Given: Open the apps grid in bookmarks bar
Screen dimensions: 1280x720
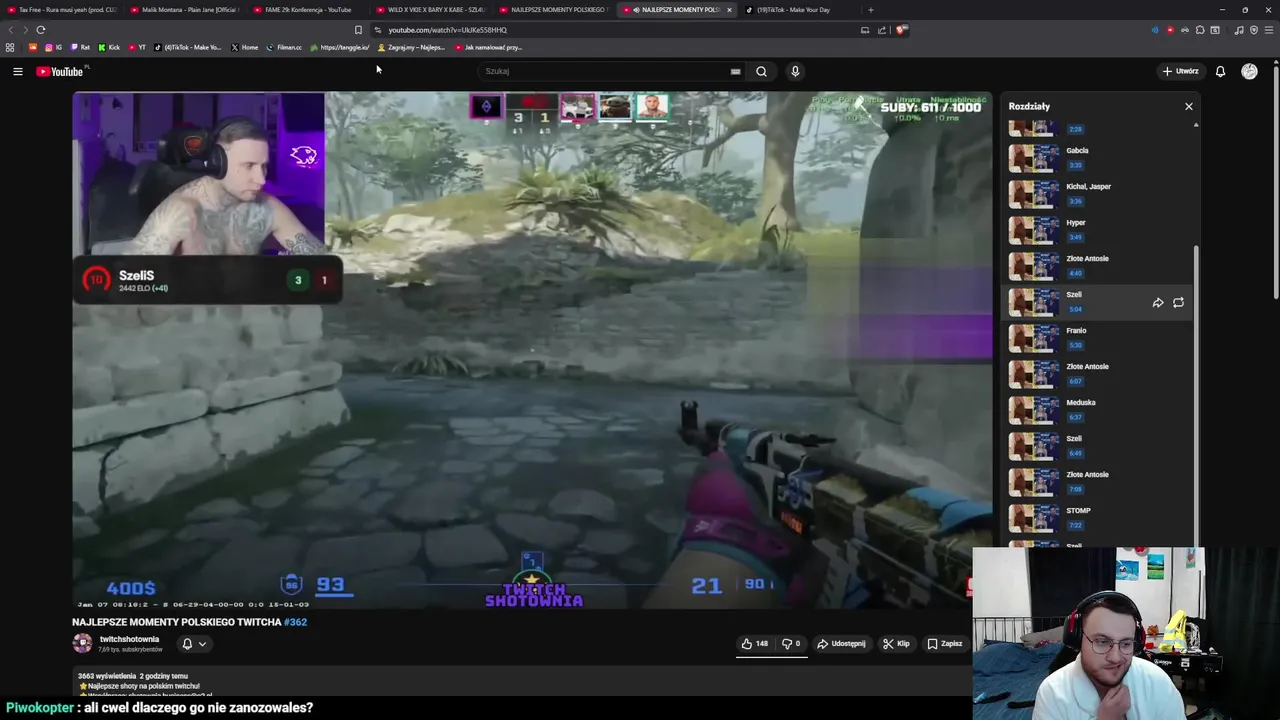Looking at the screenshot, I should pyautogui.click(x=10, y=47).
